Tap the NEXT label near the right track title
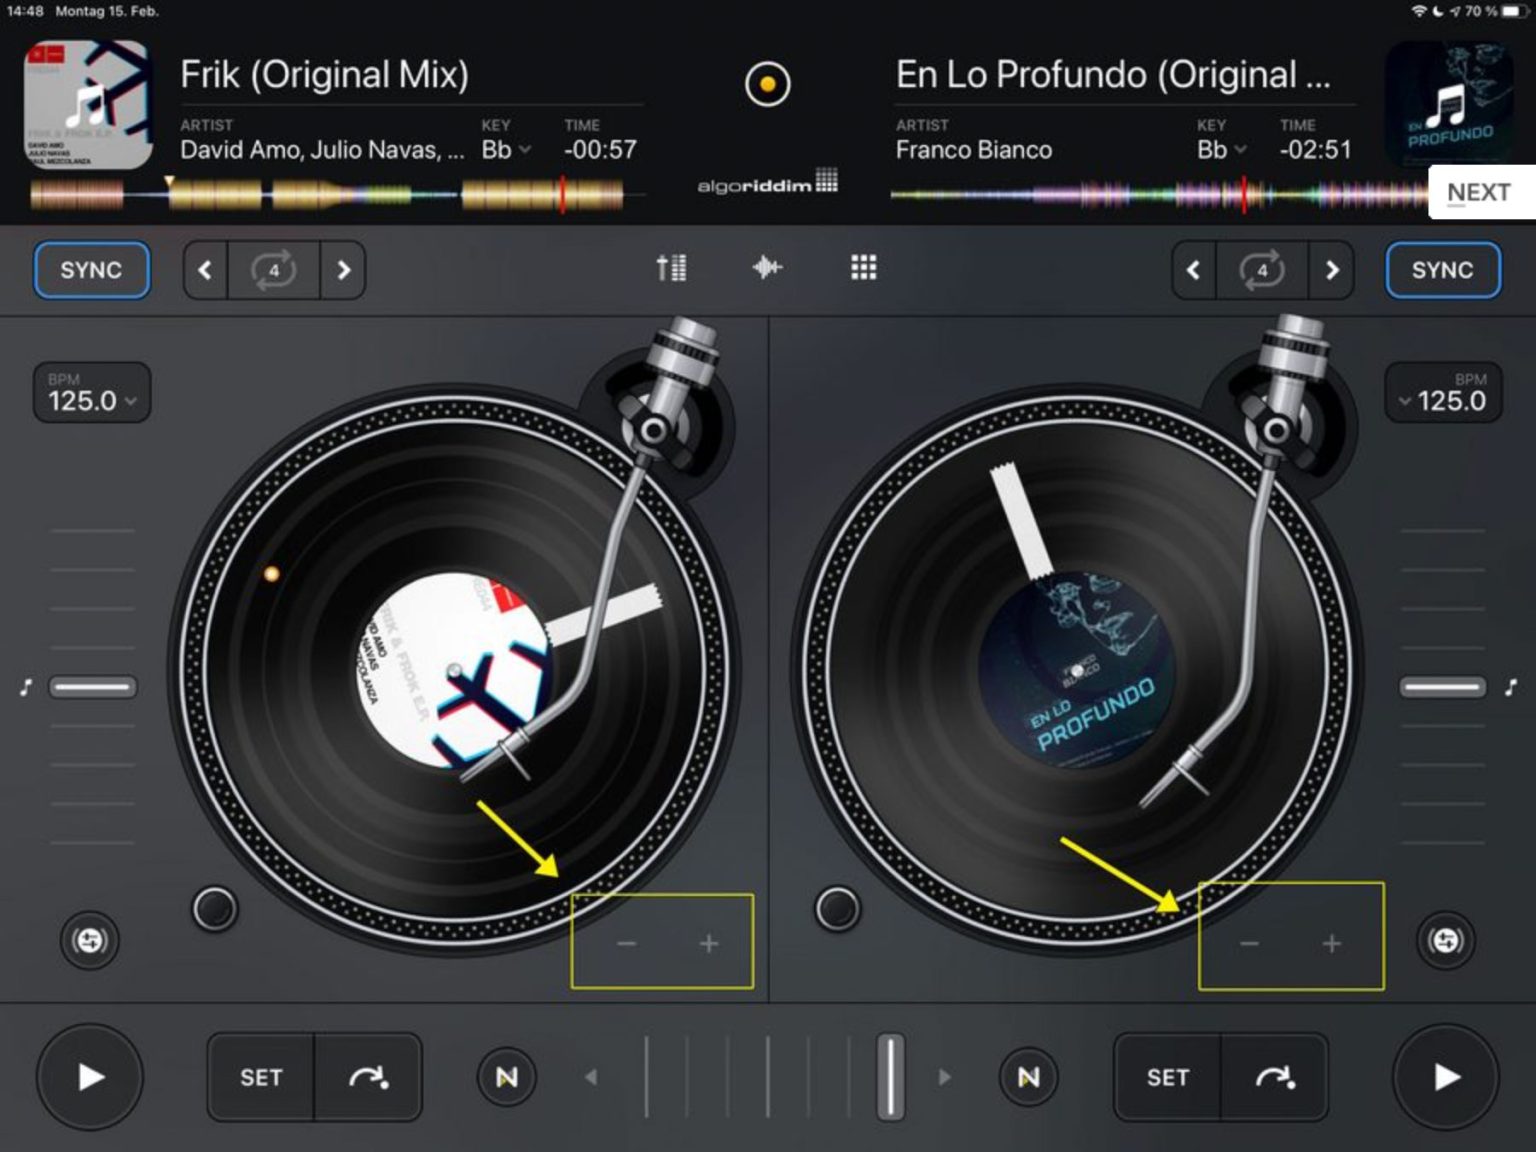Screen dimensions: 1536x1152 click(1479, 192)
